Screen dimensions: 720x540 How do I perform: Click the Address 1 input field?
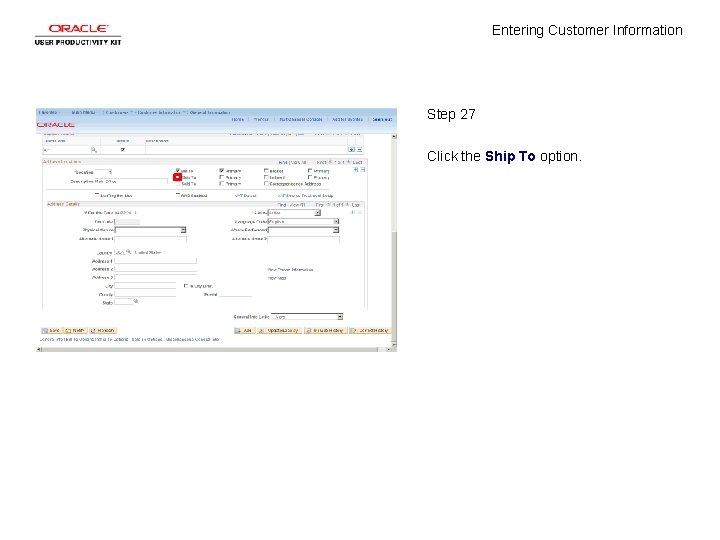(156, 261)
